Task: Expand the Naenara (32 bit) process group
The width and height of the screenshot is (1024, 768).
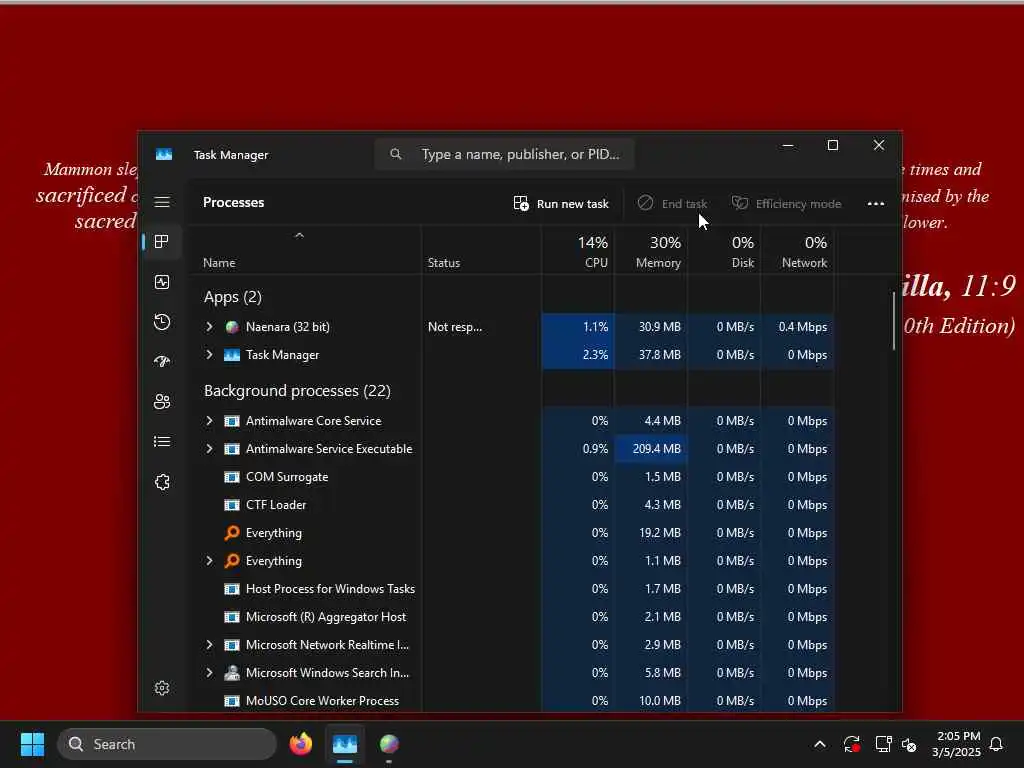Action: coord(209,327)
